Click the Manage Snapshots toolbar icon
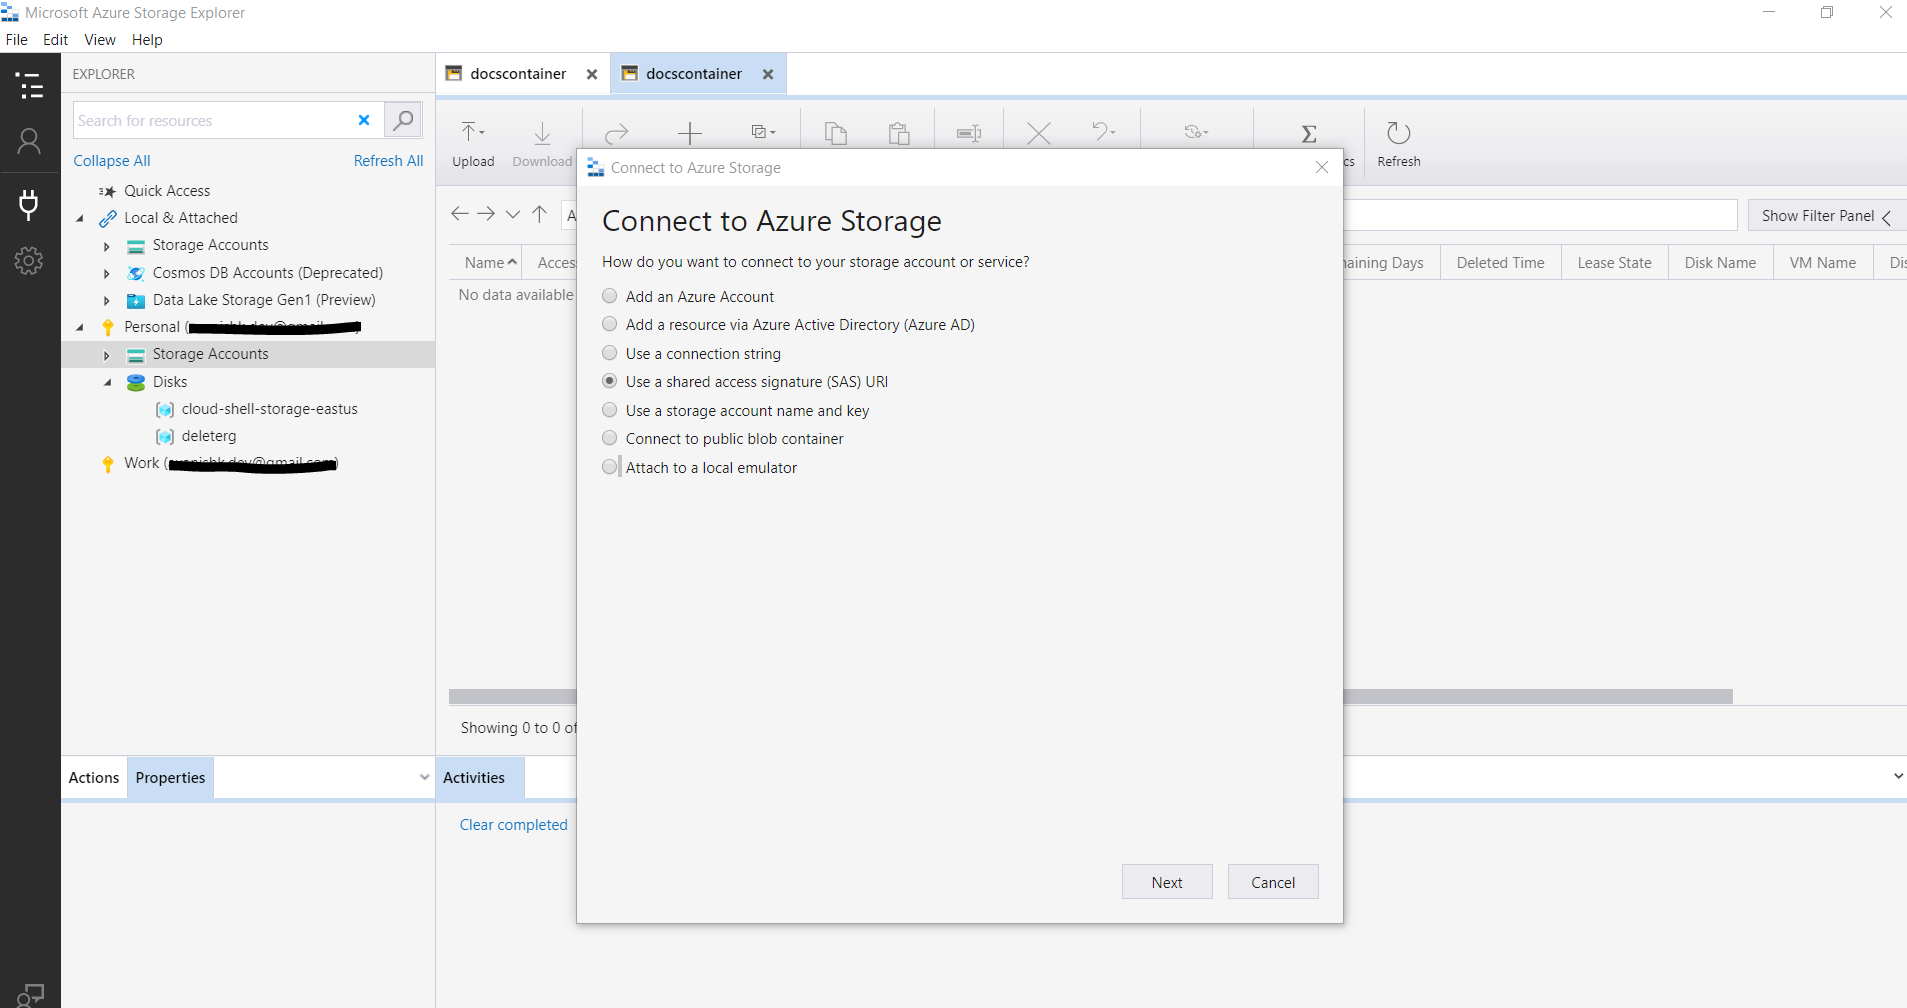This screenshot has width=1907, height=1008. click(x=1196, y=132)
